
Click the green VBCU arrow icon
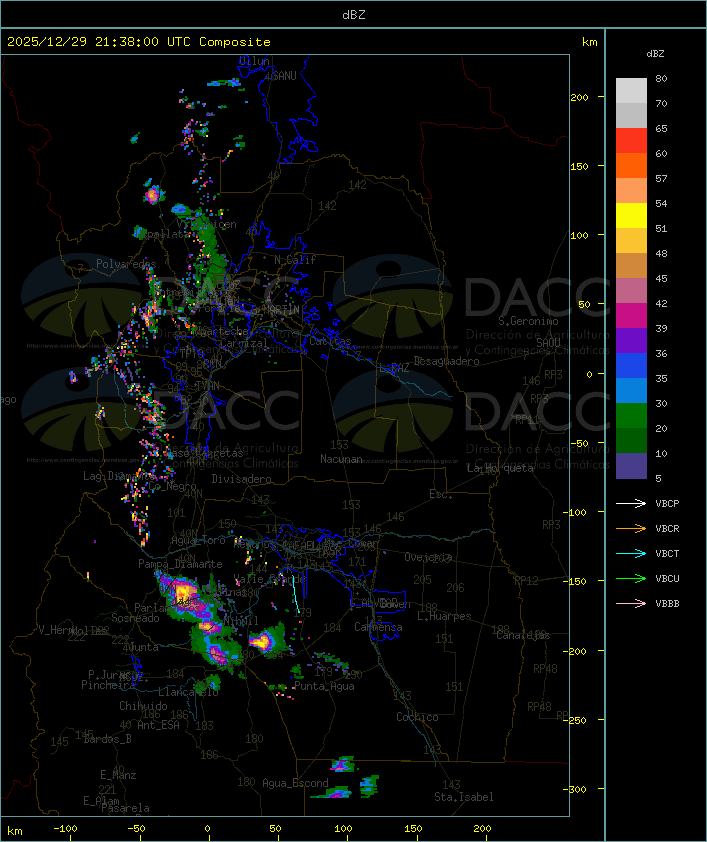pos(631,578)
